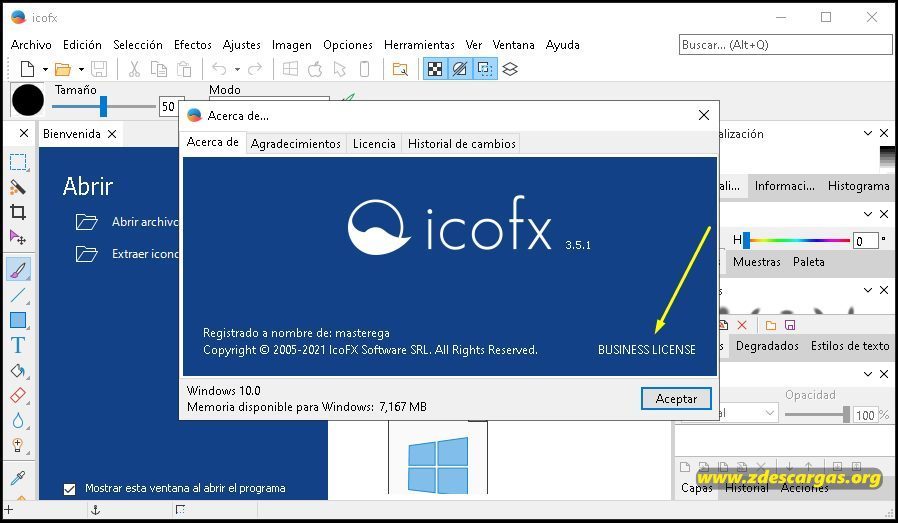Screen dimensions: 898x523
Task: Select the Eraser tool
Action: [18, 395]
